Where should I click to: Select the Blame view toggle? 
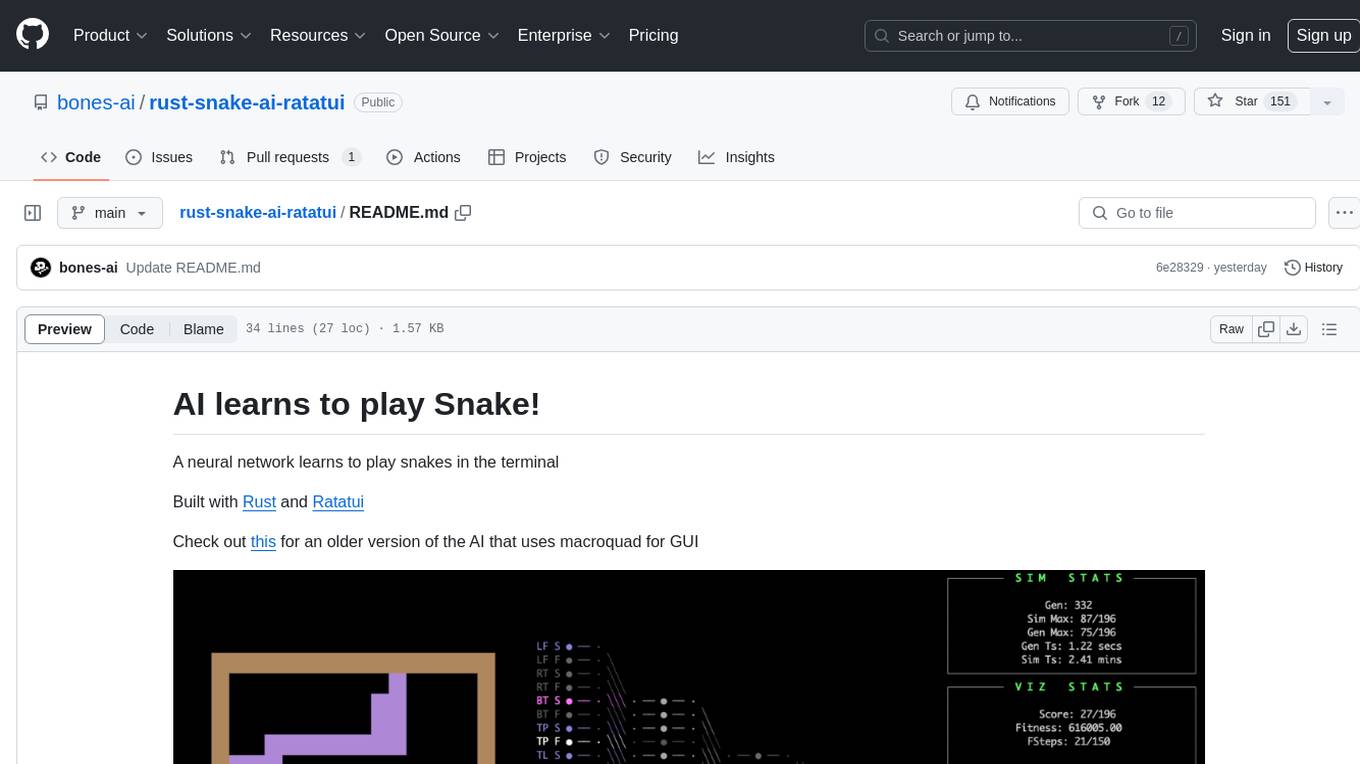[203, 329]
